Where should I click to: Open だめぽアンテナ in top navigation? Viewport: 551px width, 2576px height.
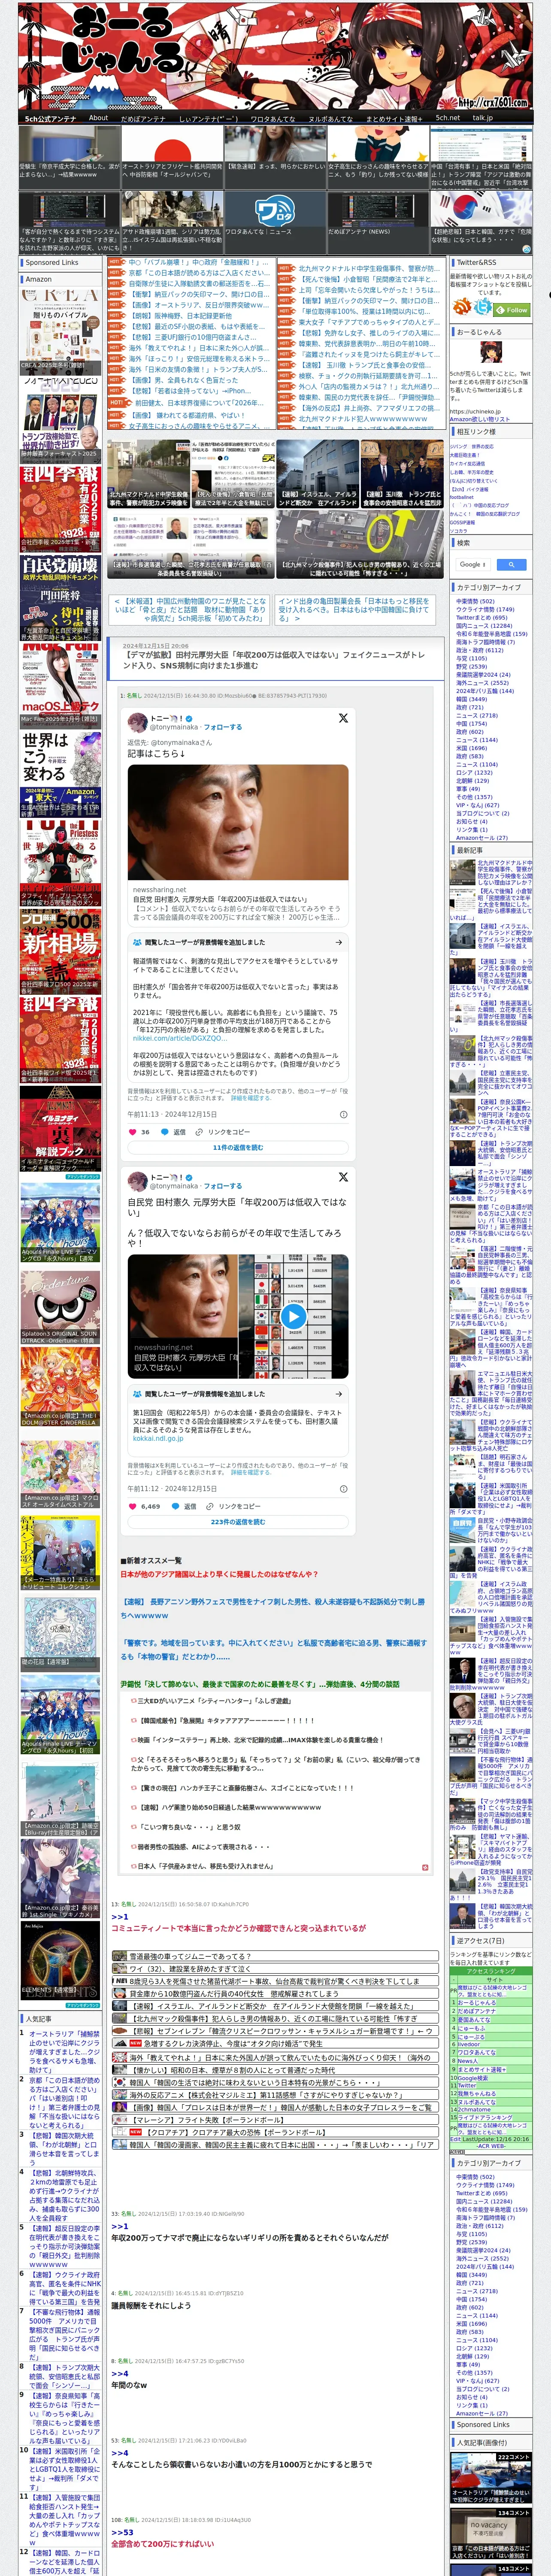coord(143,118)
